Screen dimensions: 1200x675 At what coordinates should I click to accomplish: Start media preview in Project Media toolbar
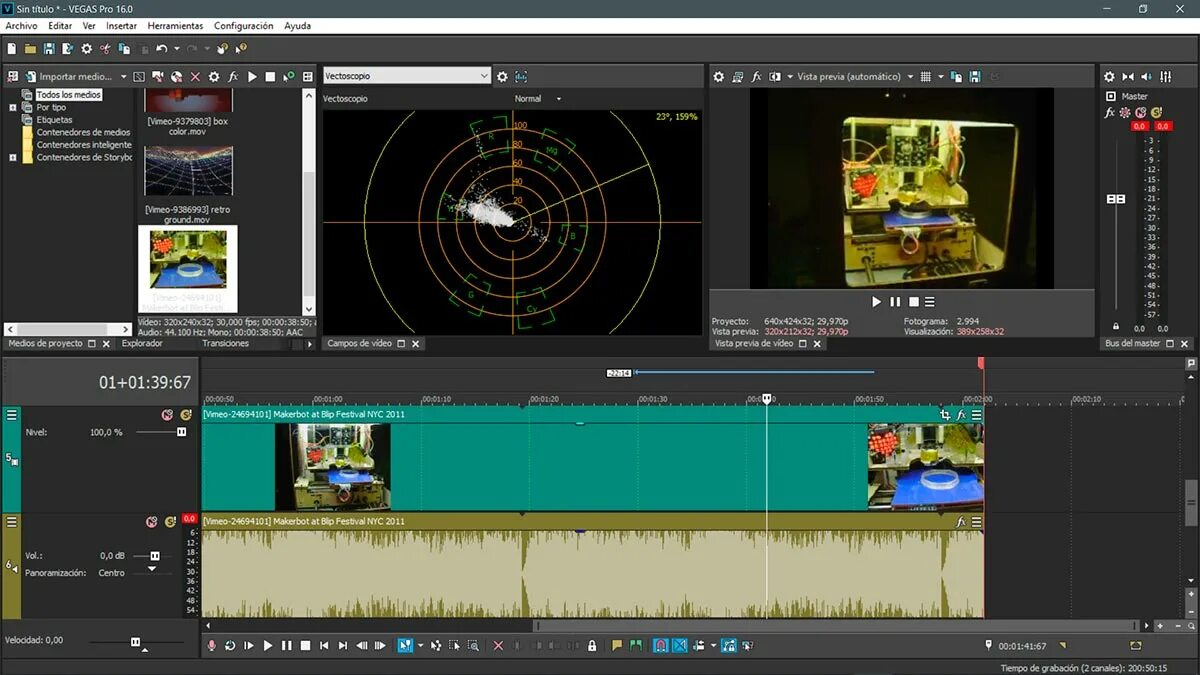(x=252, y=76)
